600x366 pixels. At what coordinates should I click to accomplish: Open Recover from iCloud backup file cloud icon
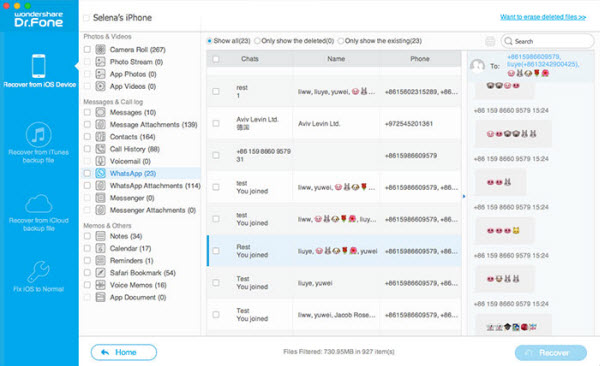[38, 204]
